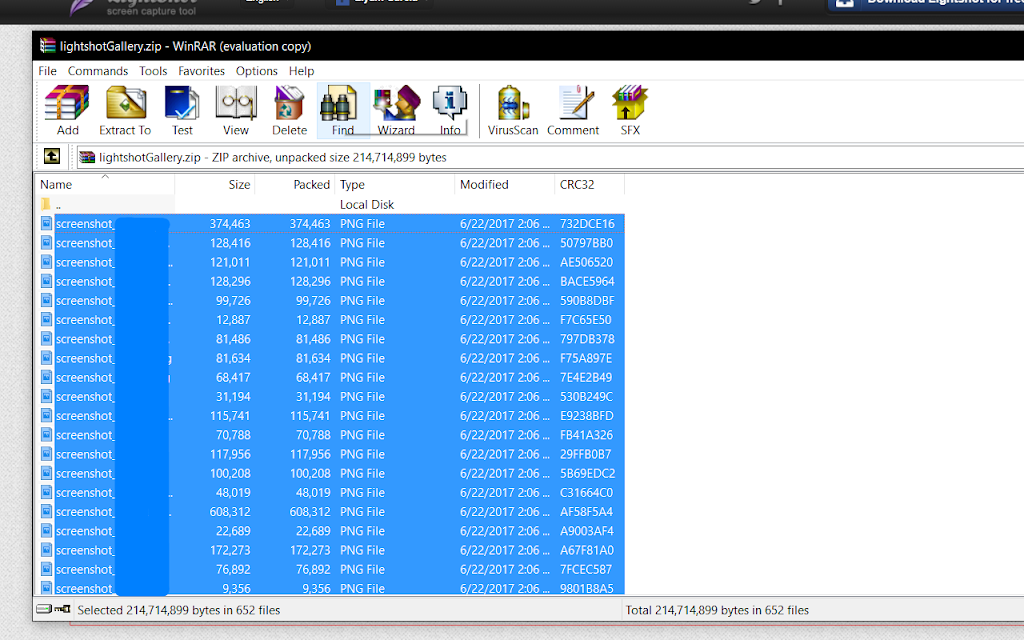Select the row with size 117,956

tap(330, 454)
